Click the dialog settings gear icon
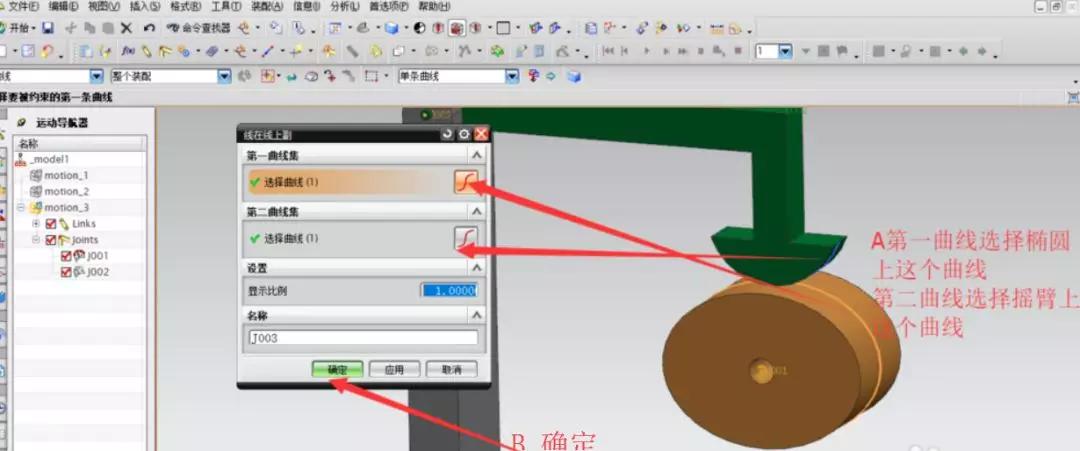The image size is (1080, 451). (x=465, y=134)
